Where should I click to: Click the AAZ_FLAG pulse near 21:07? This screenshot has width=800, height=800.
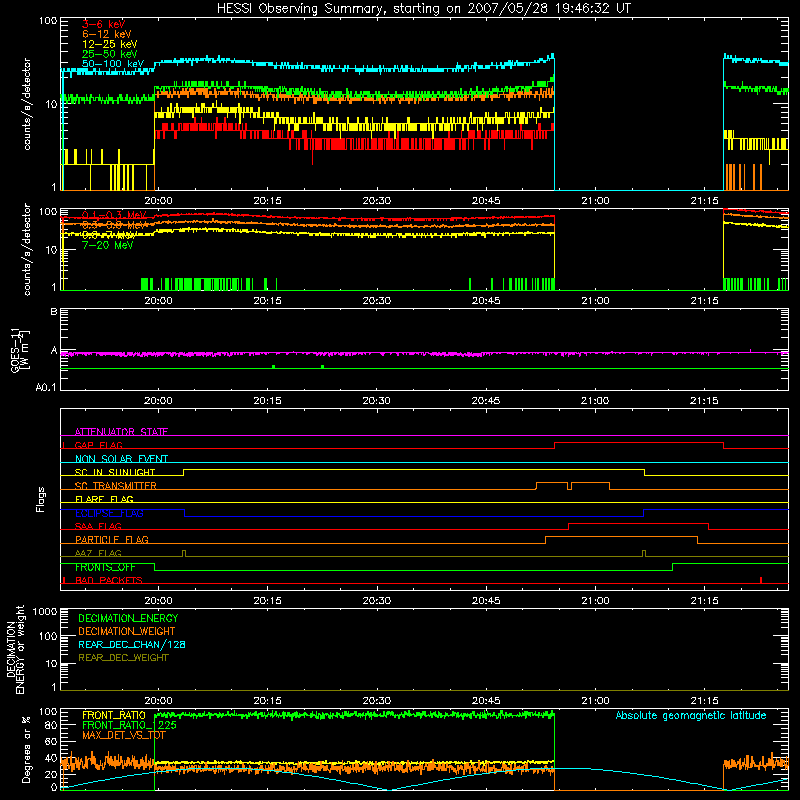(x=644, y=553)
